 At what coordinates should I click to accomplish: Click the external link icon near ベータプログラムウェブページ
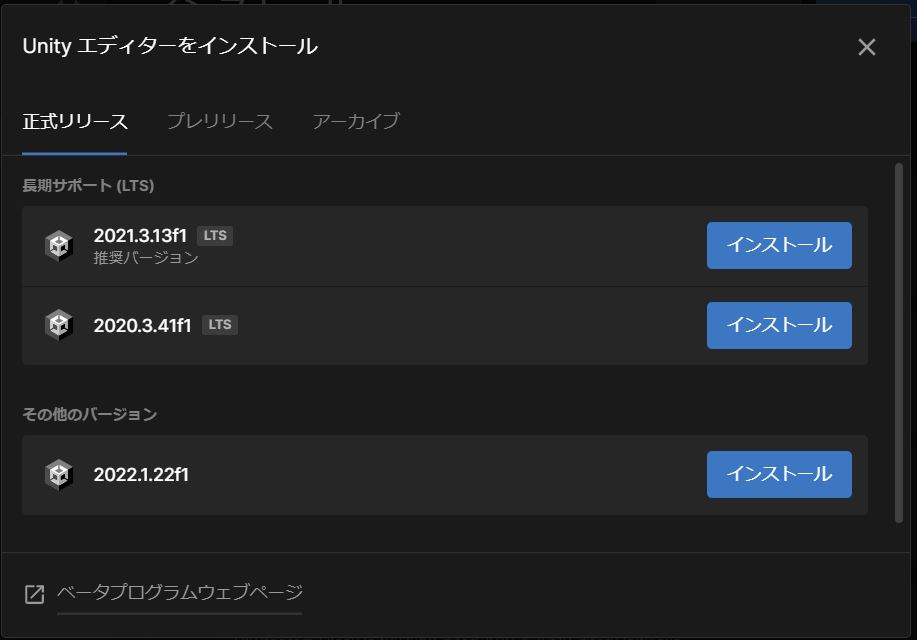pyautogui.click(x=35, y=594)
